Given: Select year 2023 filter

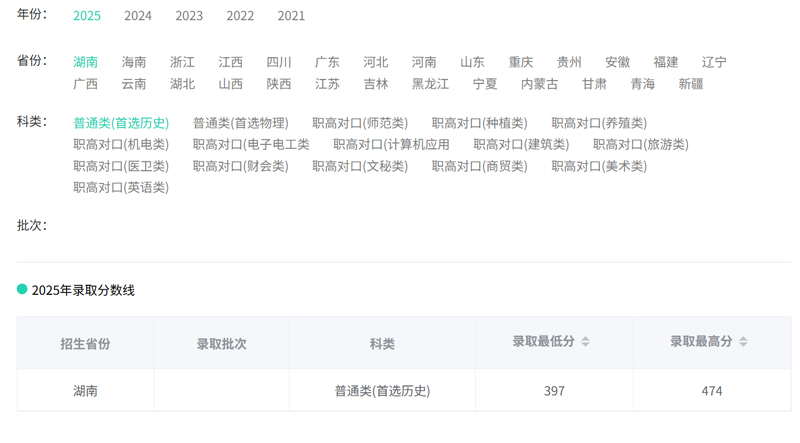Looking at the screenshot, I should (x=189, y=16).
